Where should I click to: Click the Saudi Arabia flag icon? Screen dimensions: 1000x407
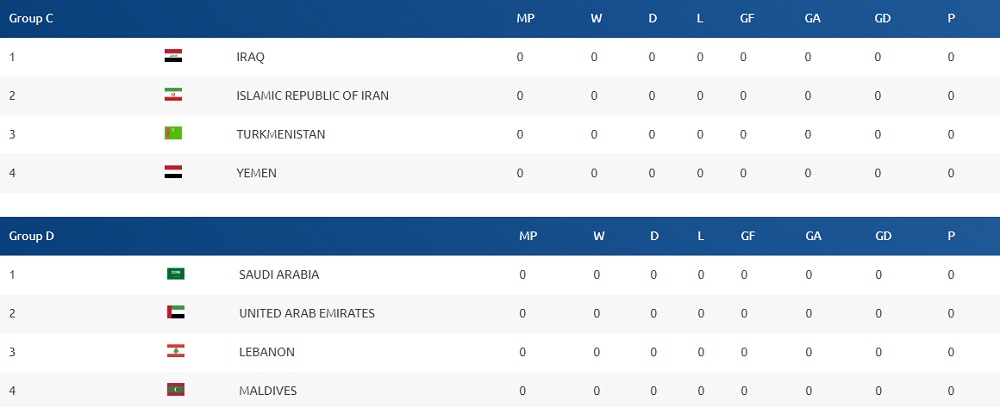pyautogui.click(x=175, y=274)
